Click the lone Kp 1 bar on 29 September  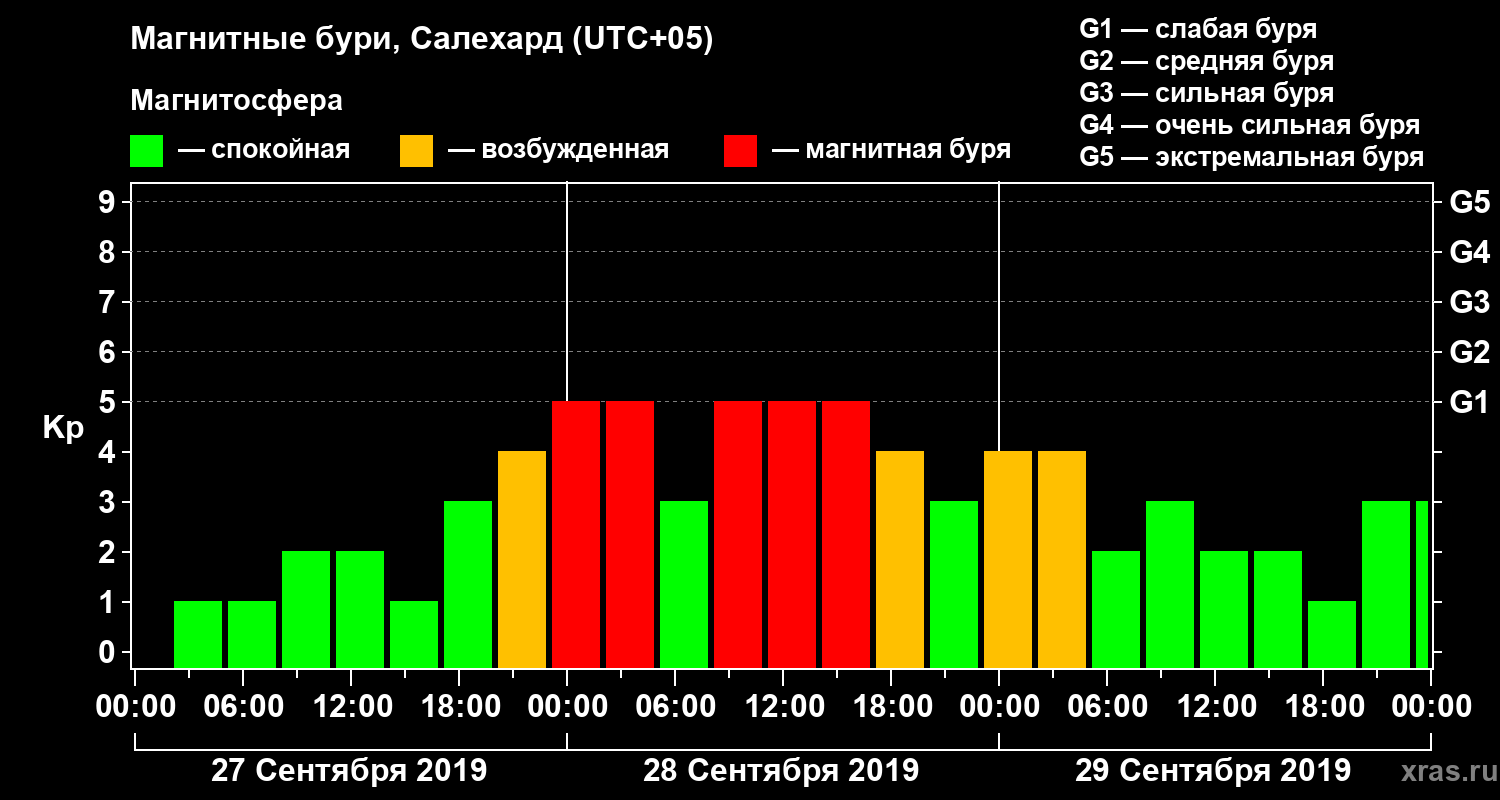[1332, 634]
